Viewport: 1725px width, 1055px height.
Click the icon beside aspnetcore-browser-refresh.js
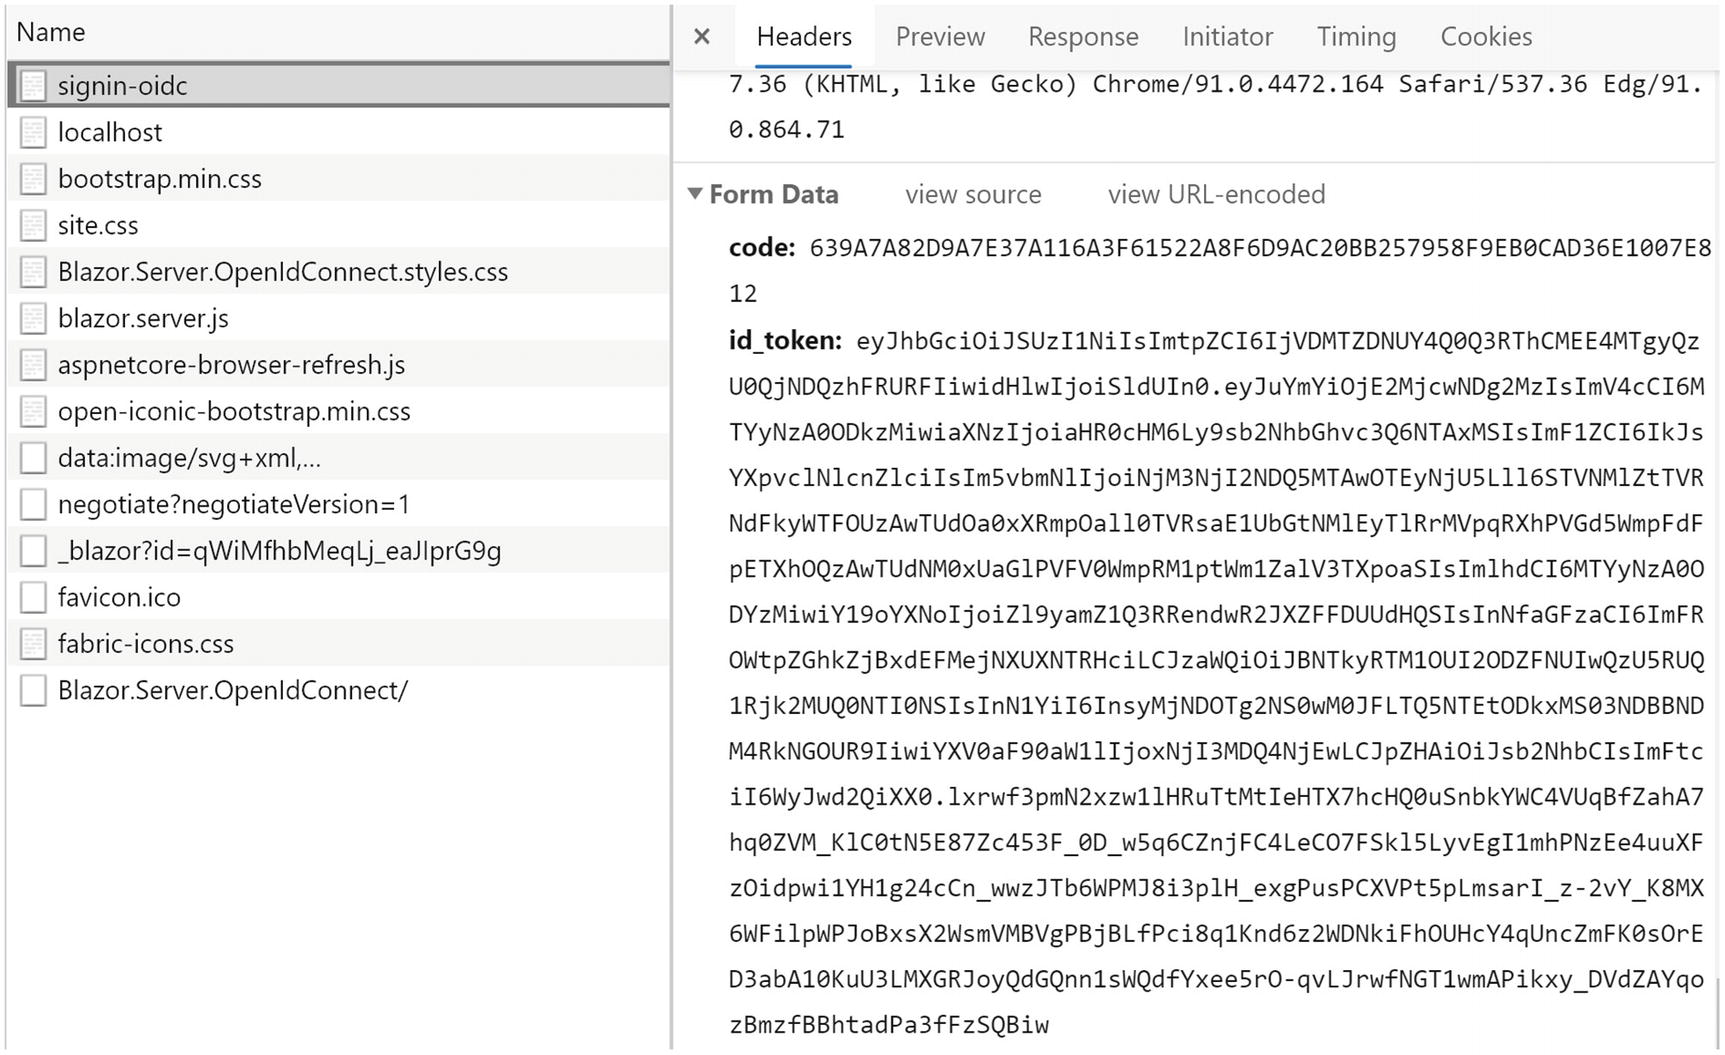[33, 365]
